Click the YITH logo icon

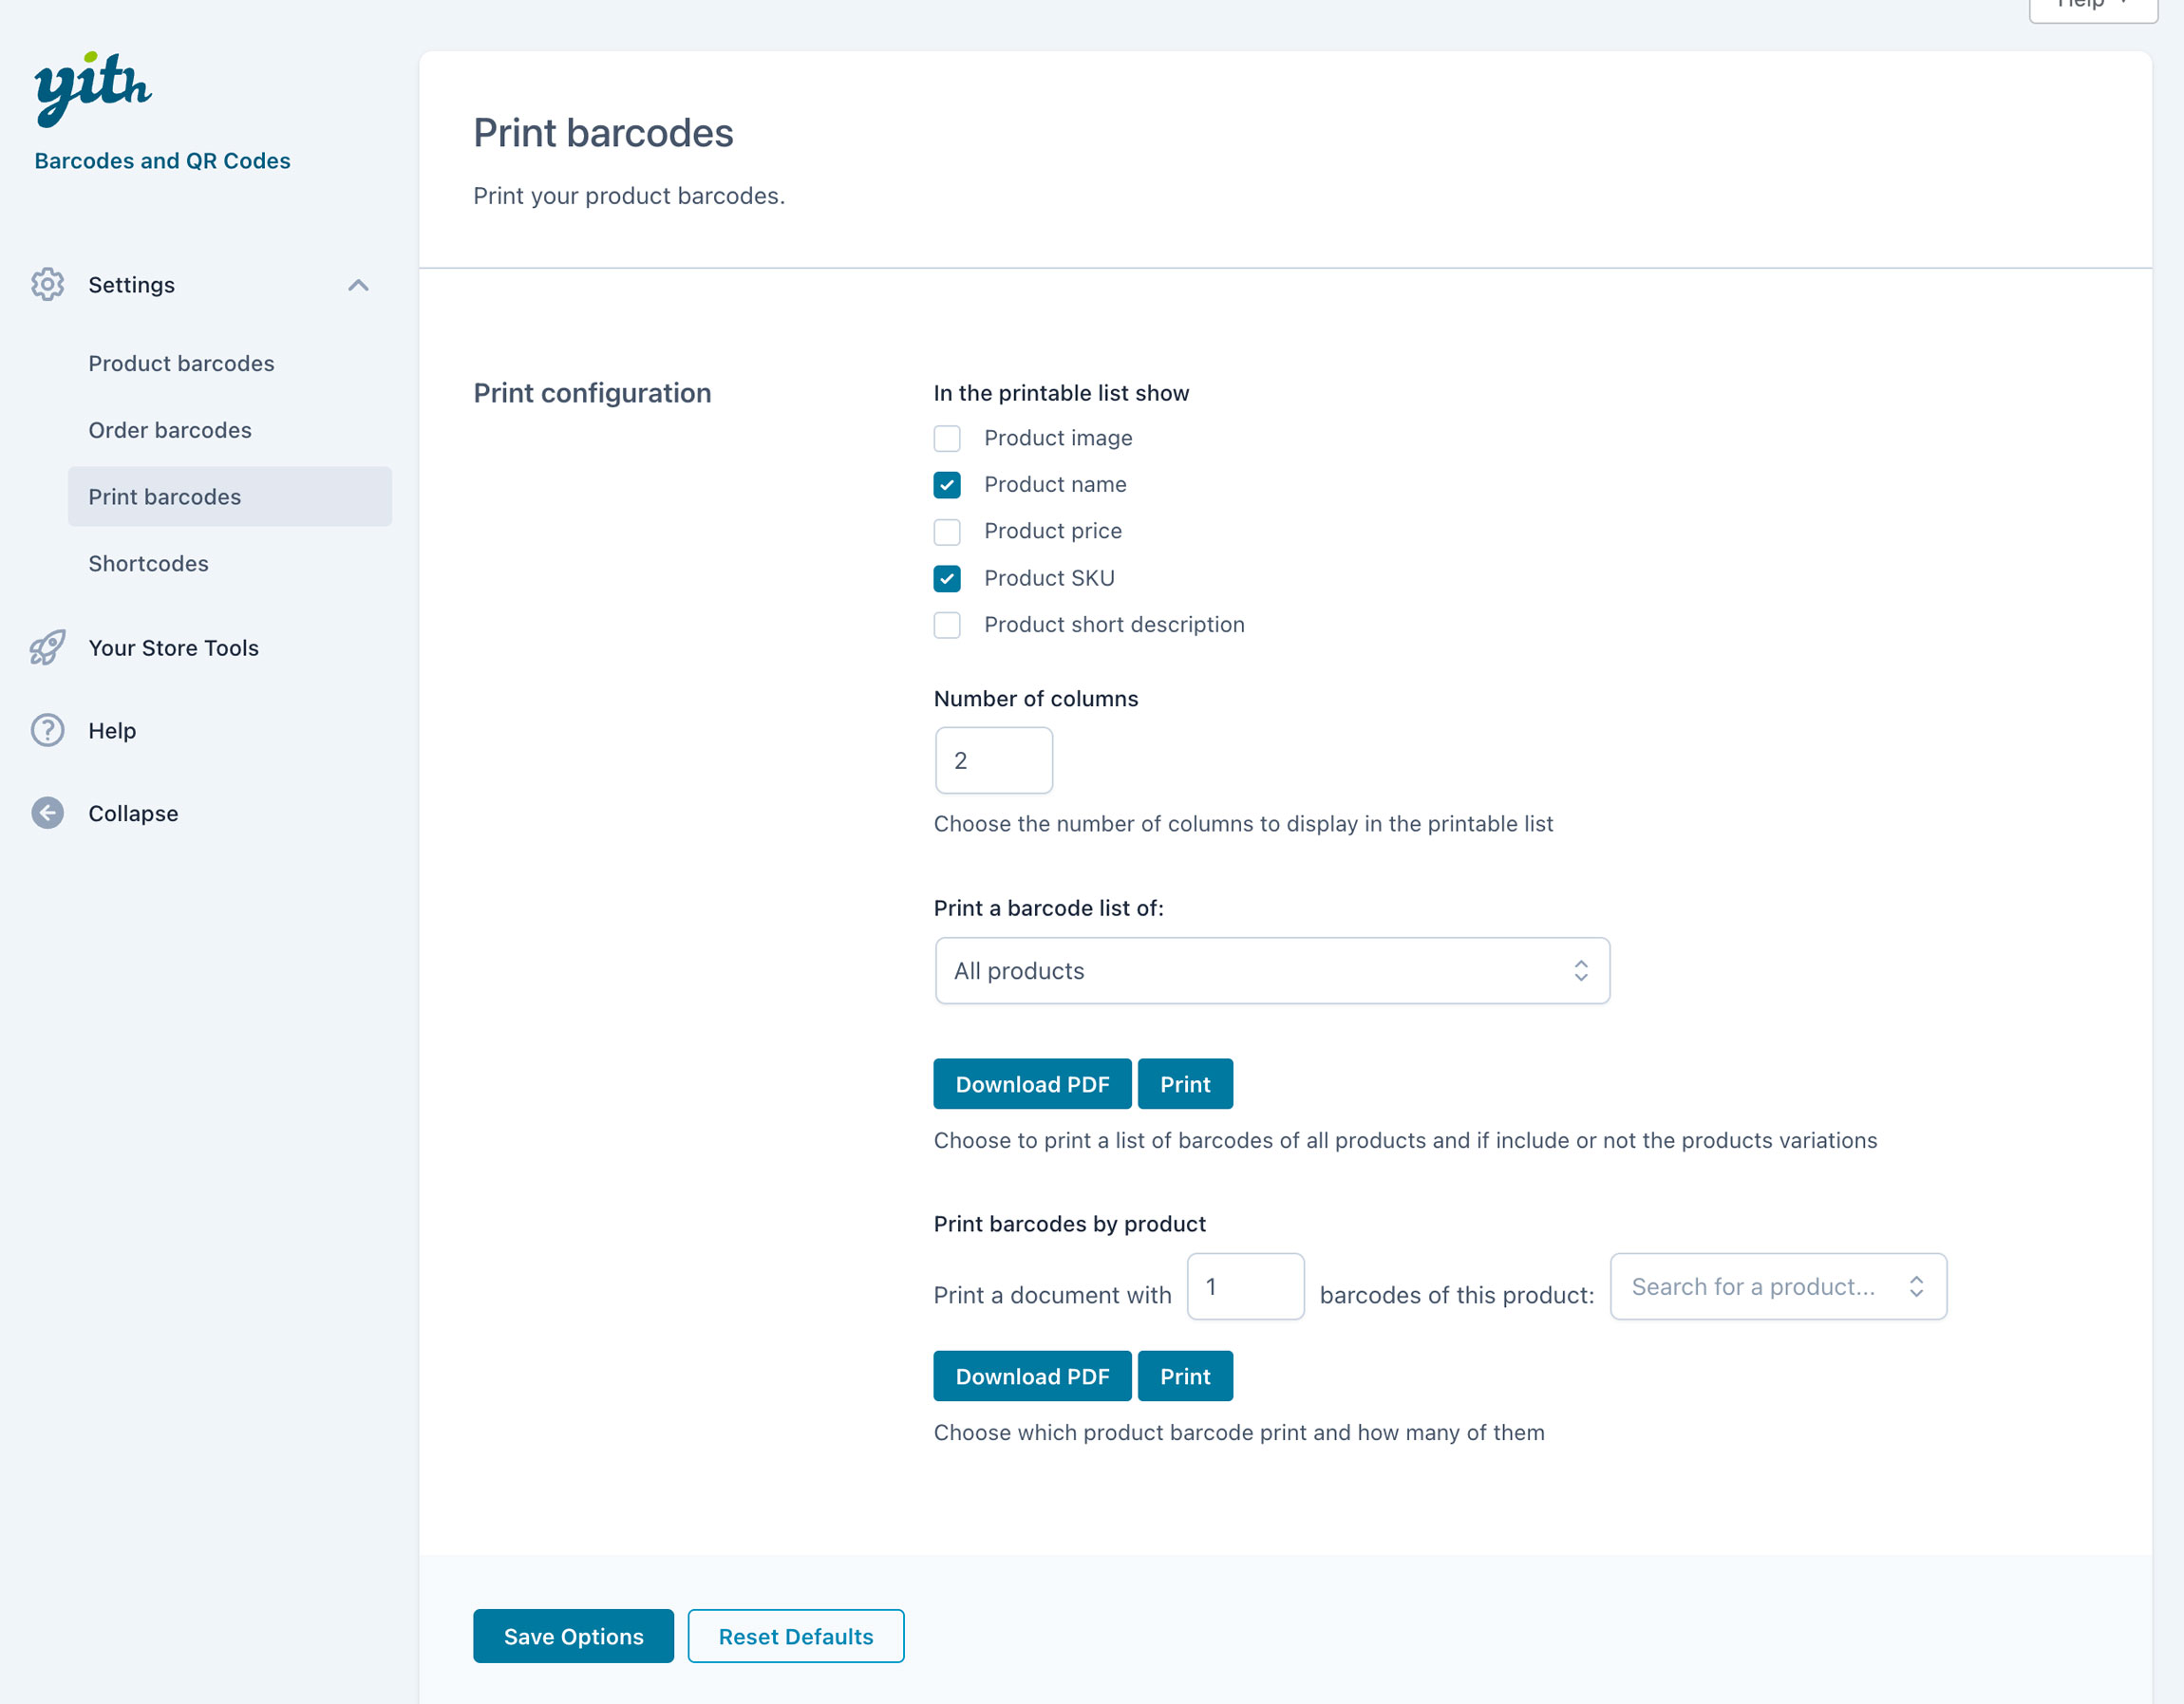click(x=92, y=88)
